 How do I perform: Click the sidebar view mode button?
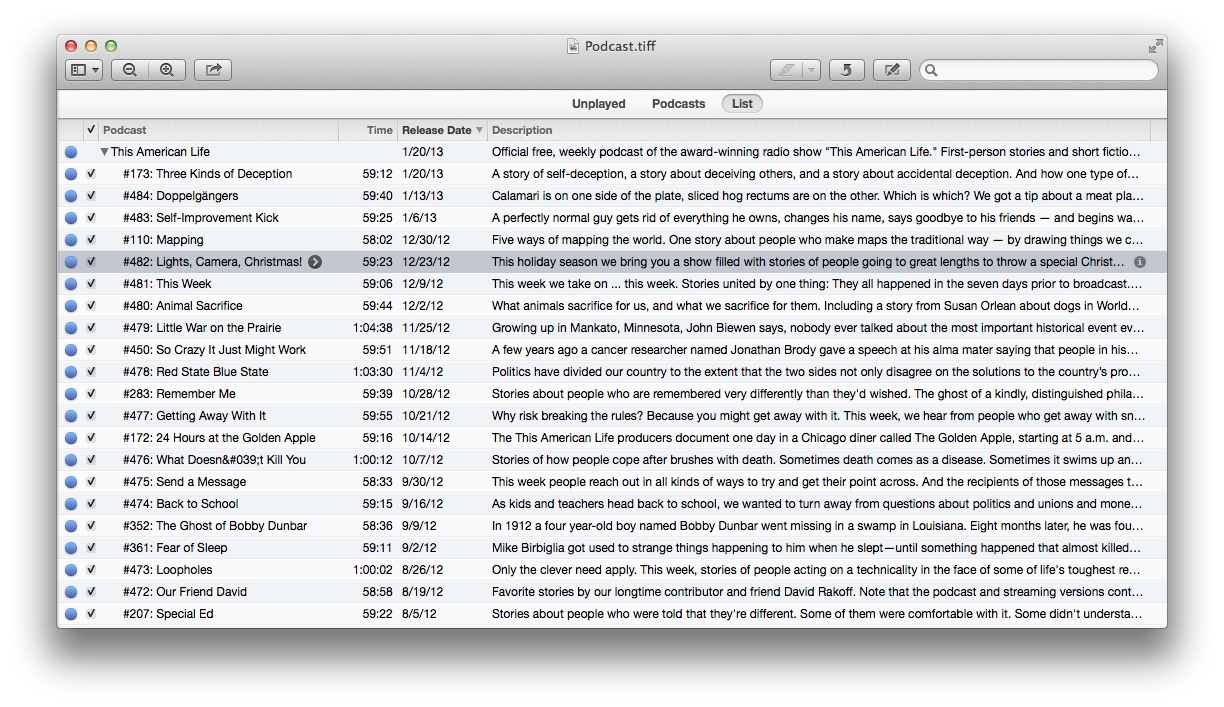[x=84, y=70]
